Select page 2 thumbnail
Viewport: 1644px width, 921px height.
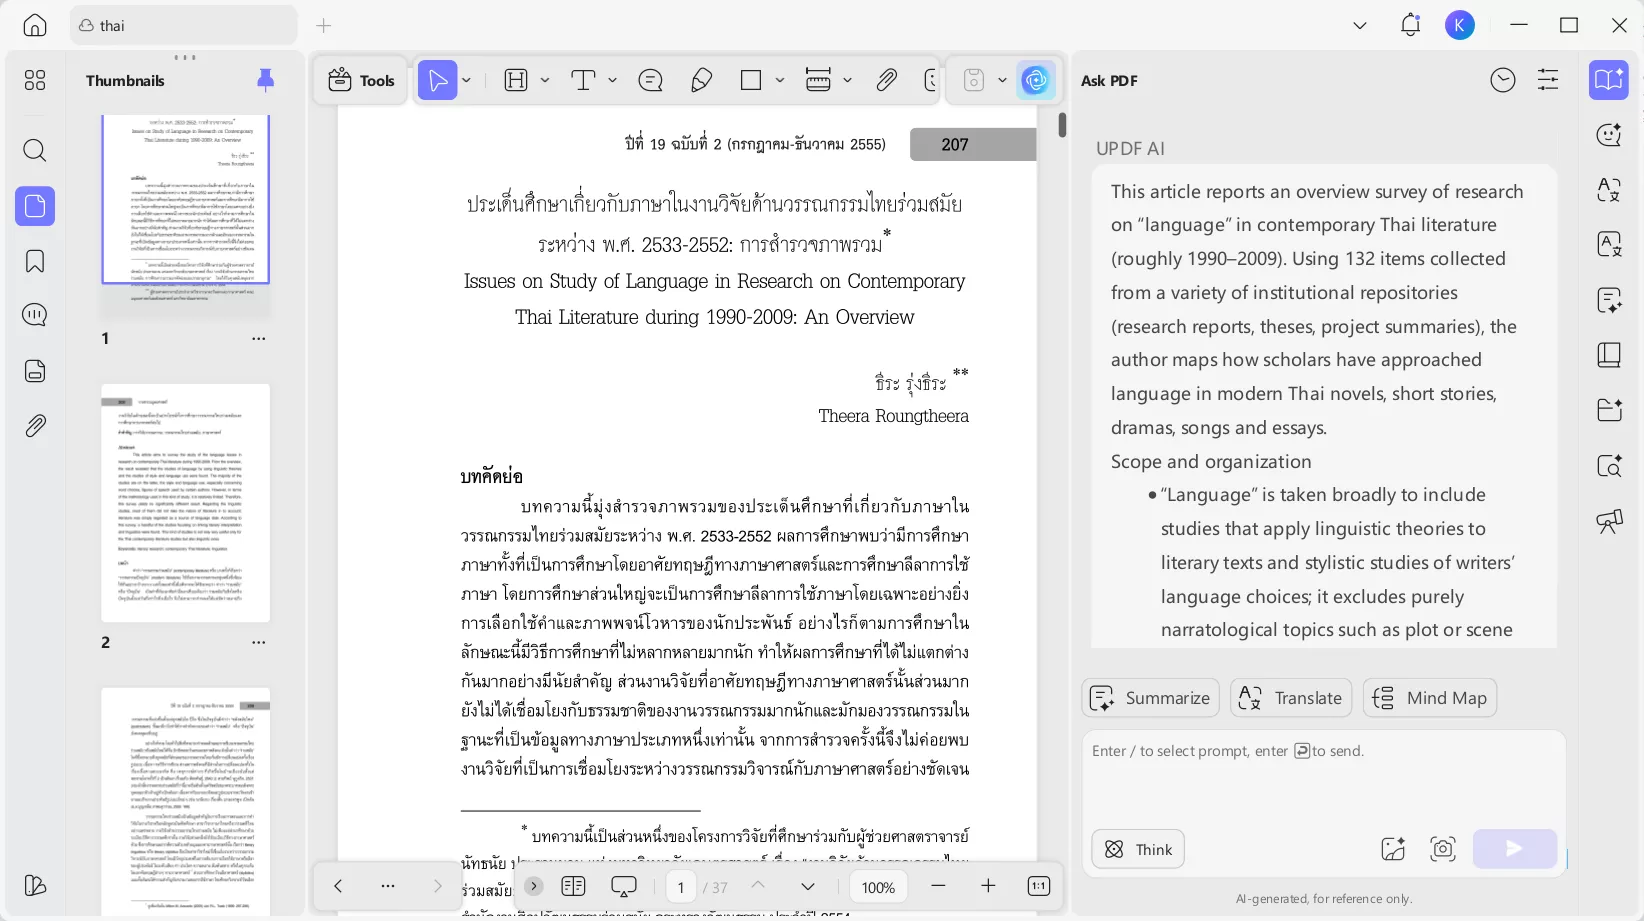click(x=185, y=502)
